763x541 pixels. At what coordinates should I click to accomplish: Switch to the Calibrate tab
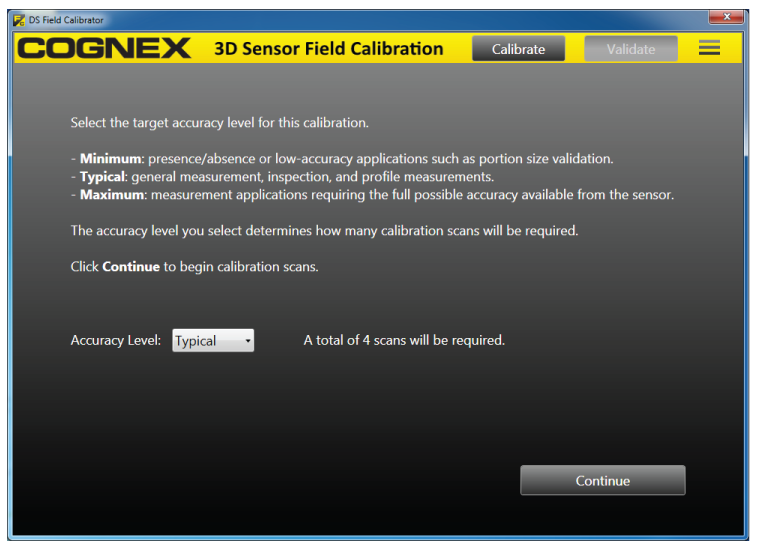[x=518, y=49]
